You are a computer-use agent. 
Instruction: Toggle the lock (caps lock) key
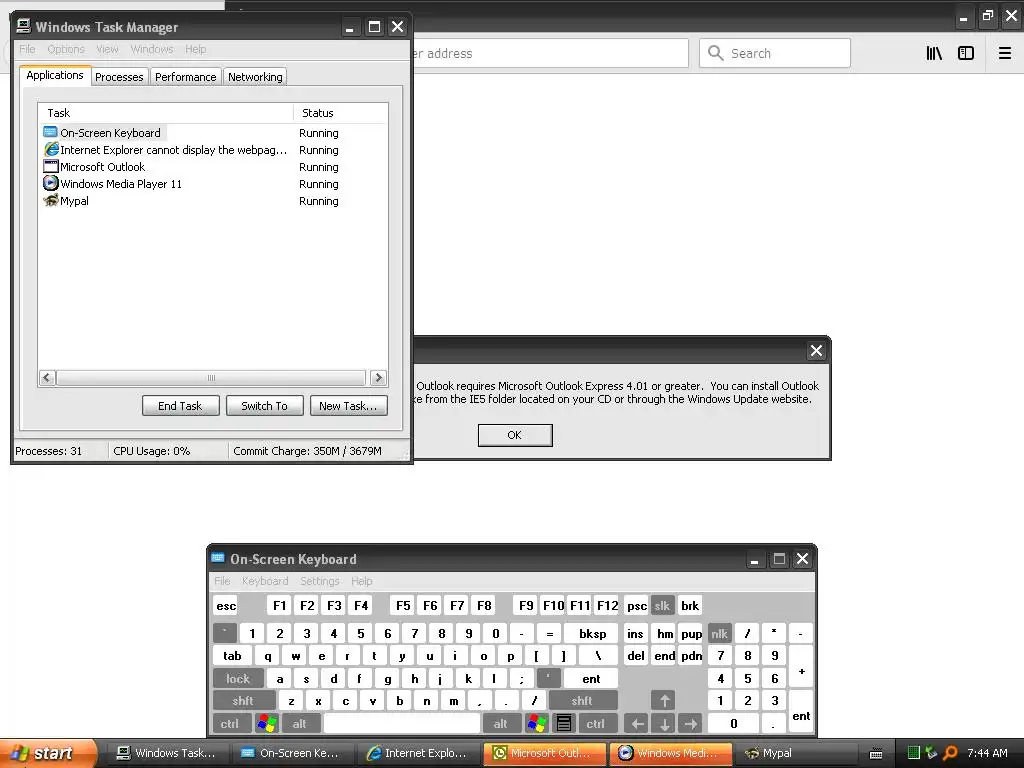(238, 679)
